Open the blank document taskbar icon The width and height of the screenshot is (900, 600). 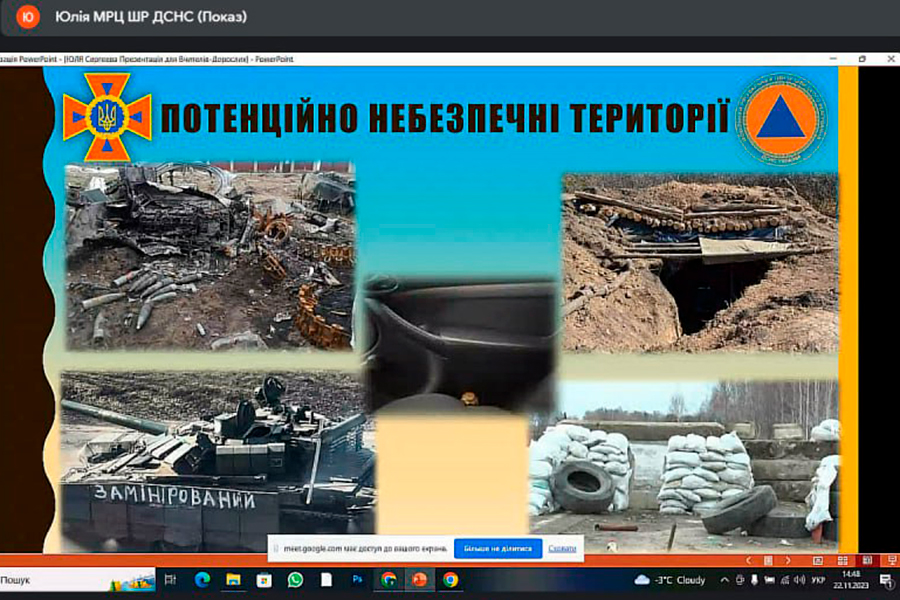(326, 580)
